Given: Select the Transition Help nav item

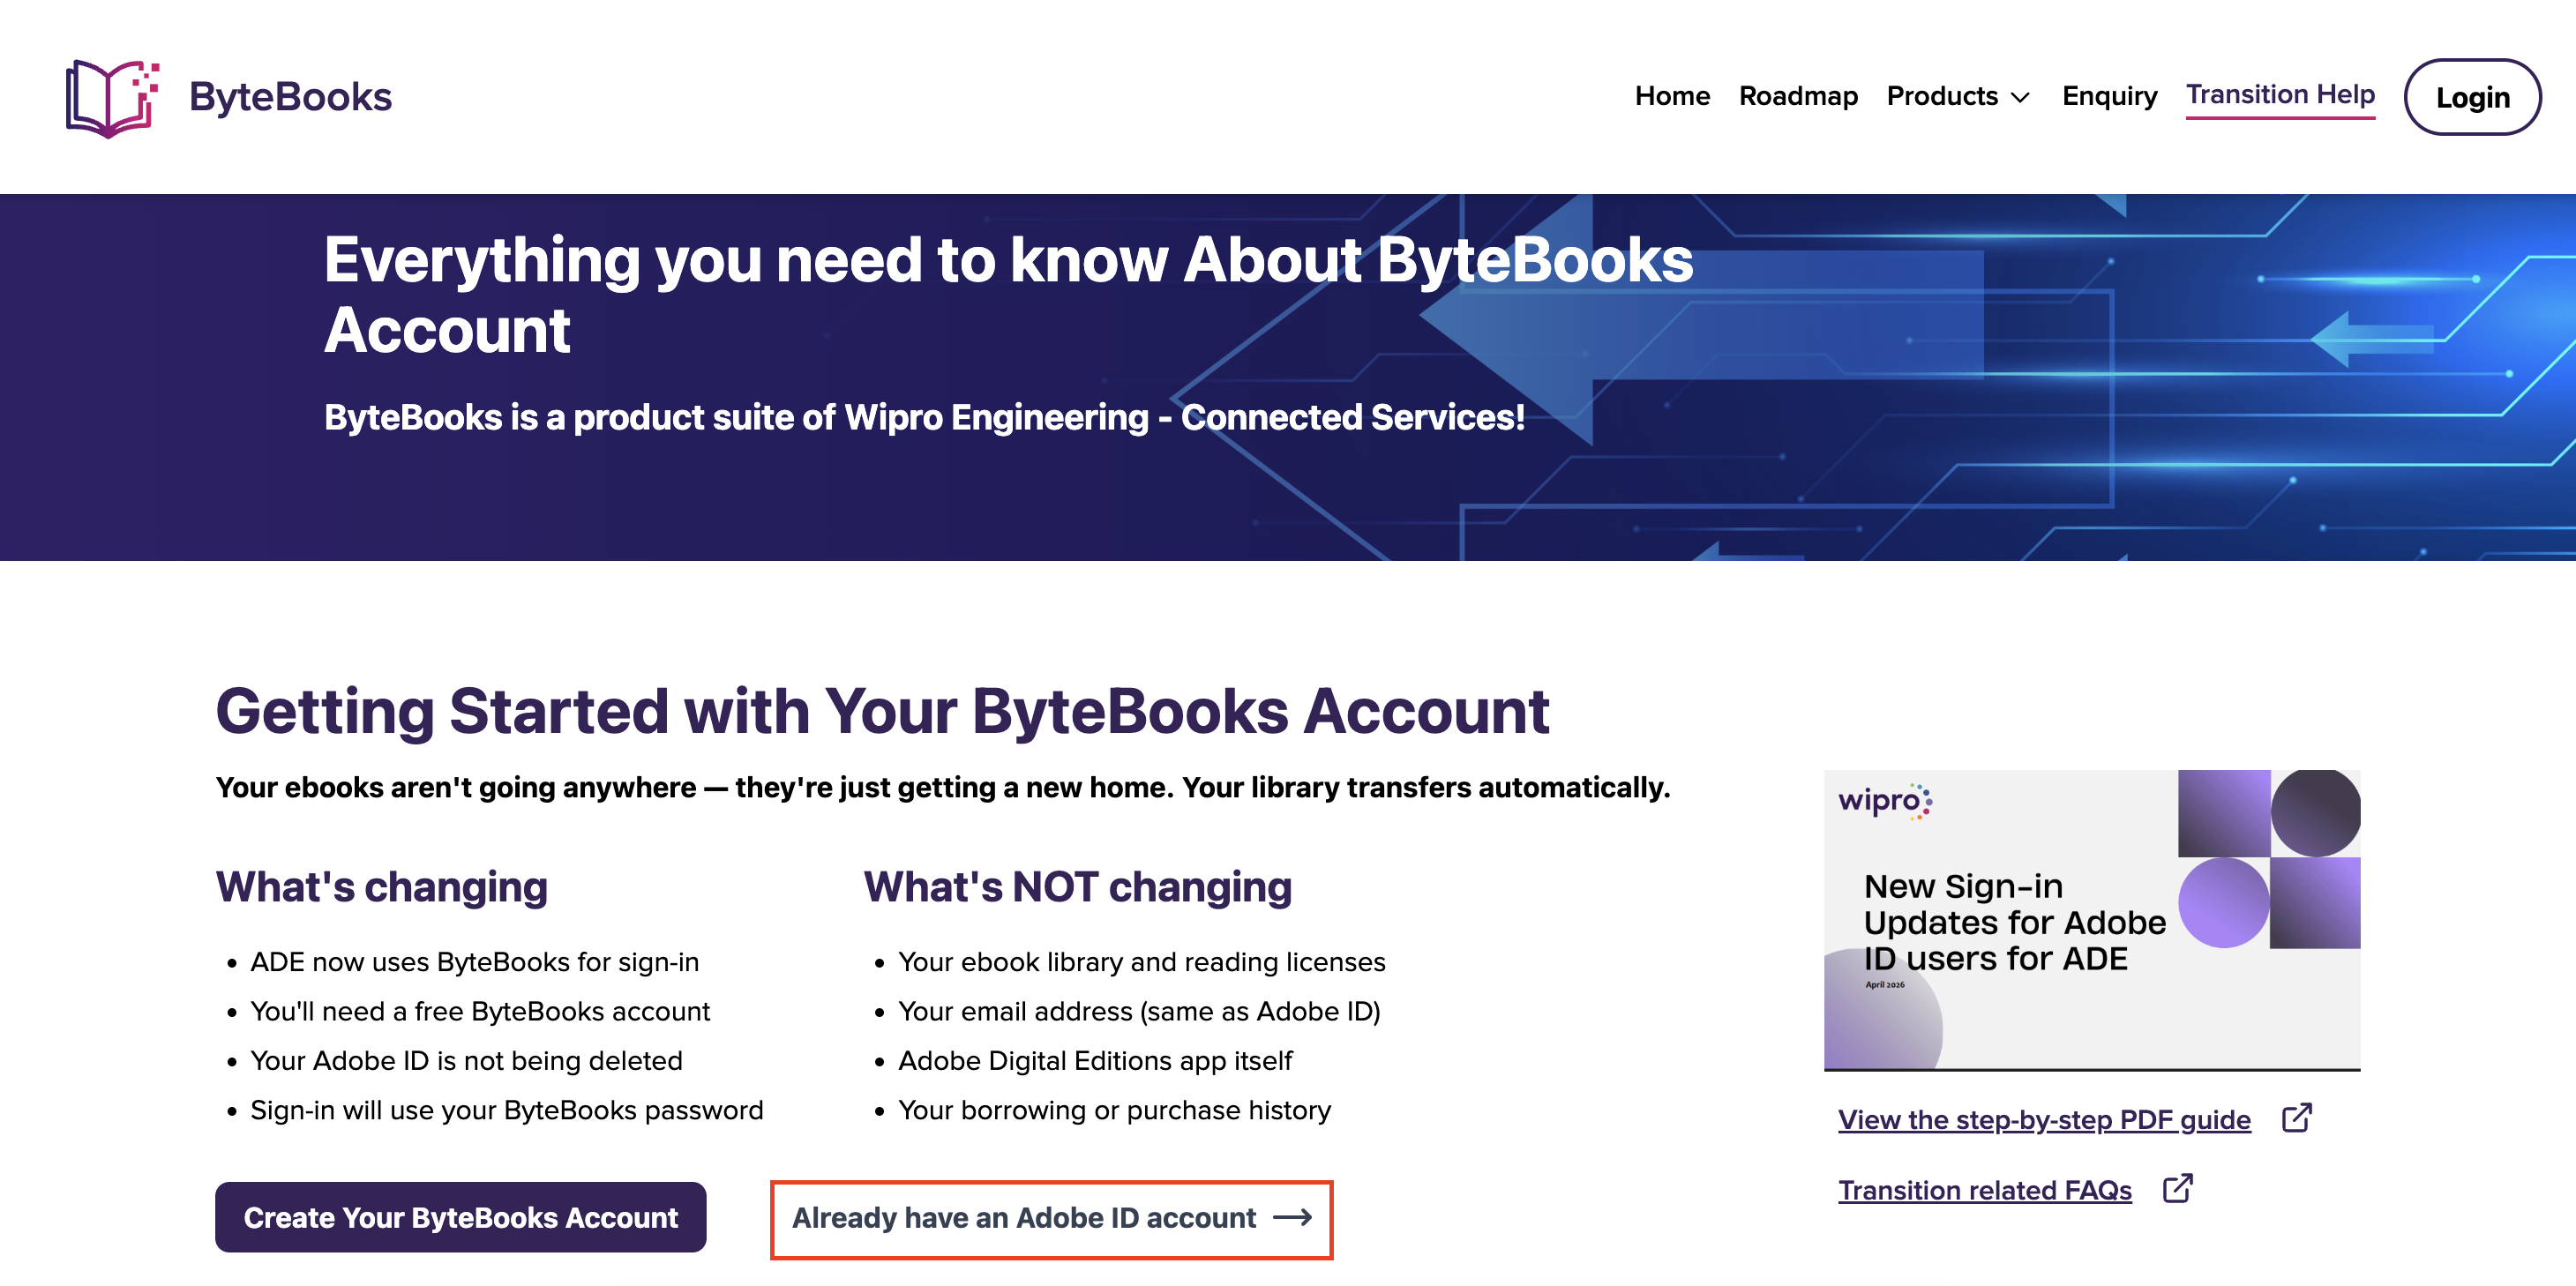Looking at the screenshot, I should coord(2280,95).
